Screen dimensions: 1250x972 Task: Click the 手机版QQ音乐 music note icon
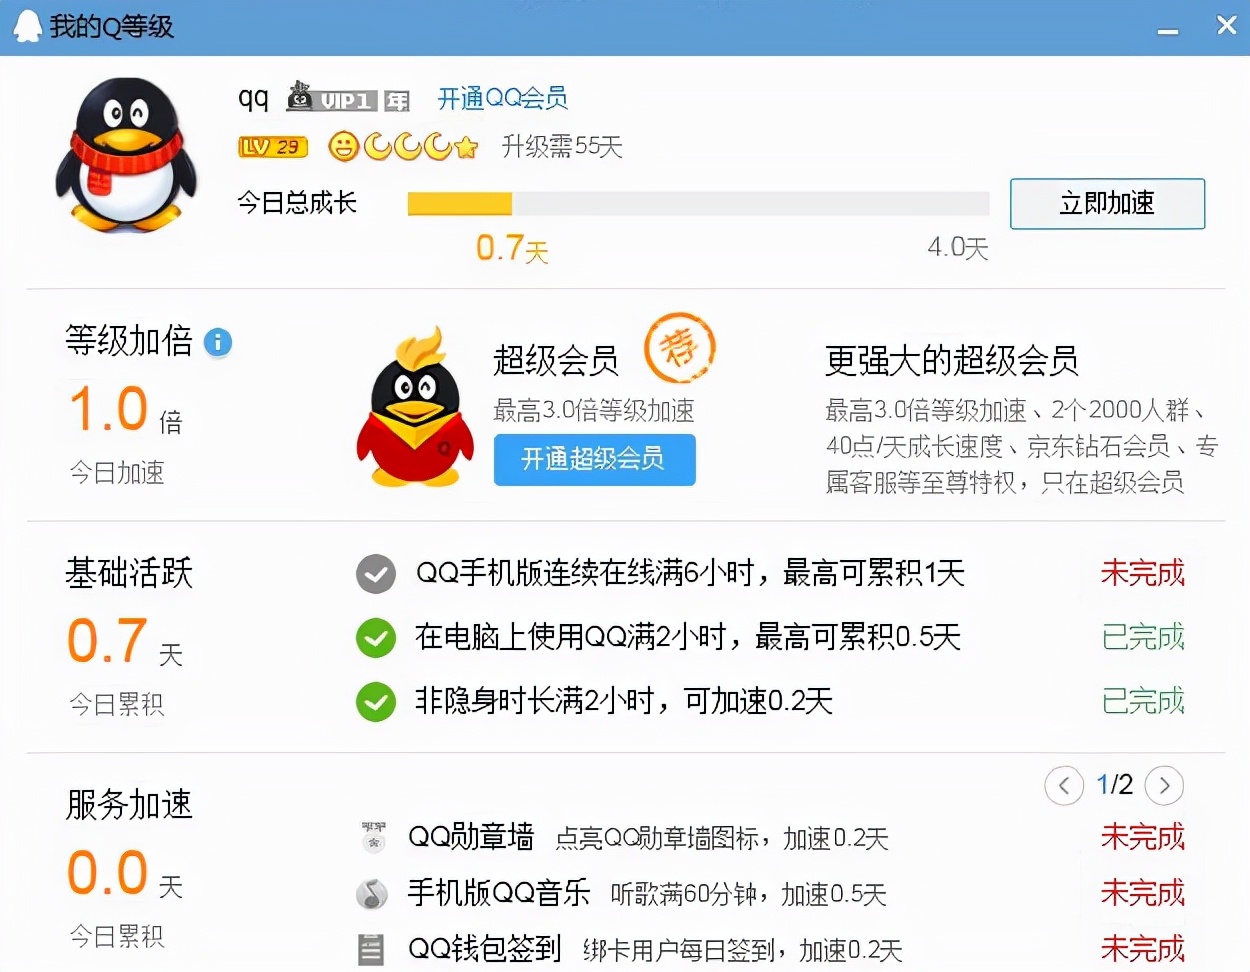pyautogui.click(x=374, y=893)
